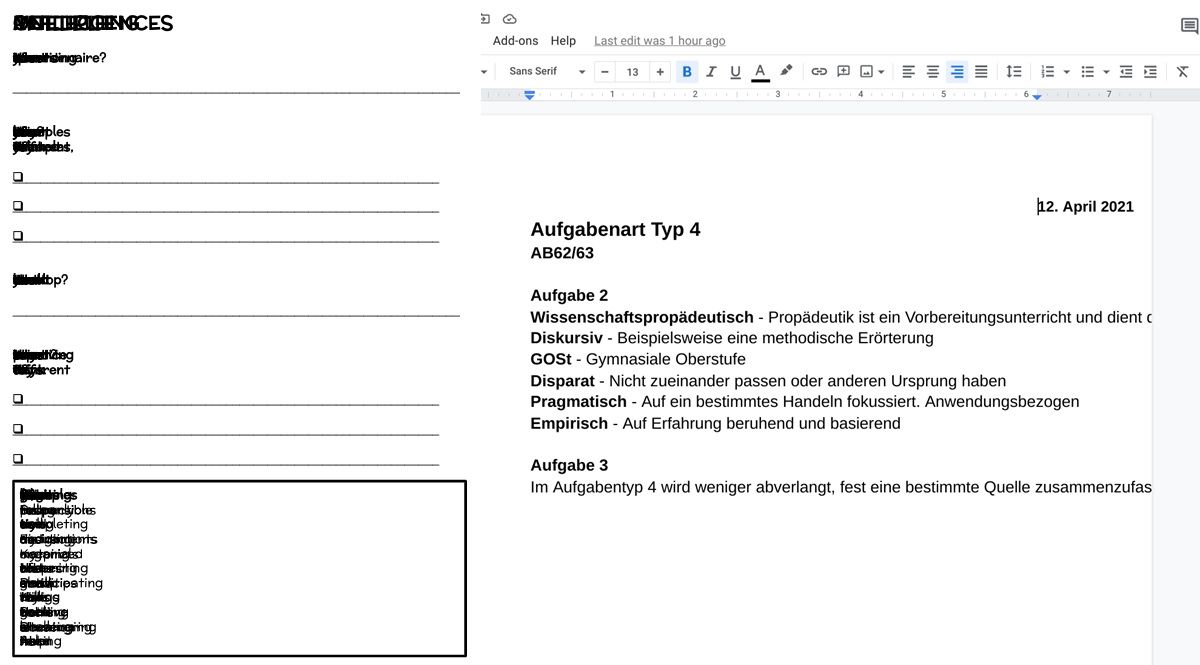Screen dimensions: 1200x665
Task: Click the left indent marker on ruler
Action: click(x=530, y=95)
